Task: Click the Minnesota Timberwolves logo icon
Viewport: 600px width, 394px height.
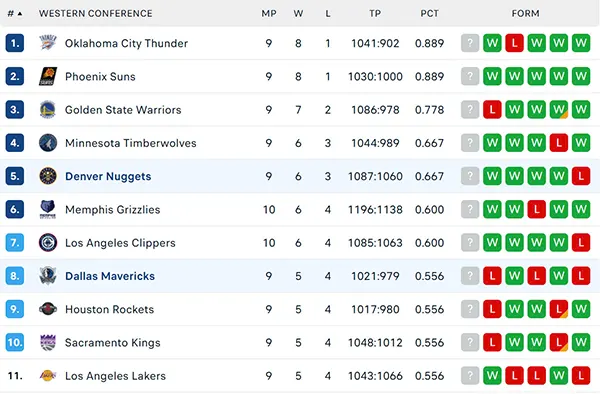Action: coord(48,143)
